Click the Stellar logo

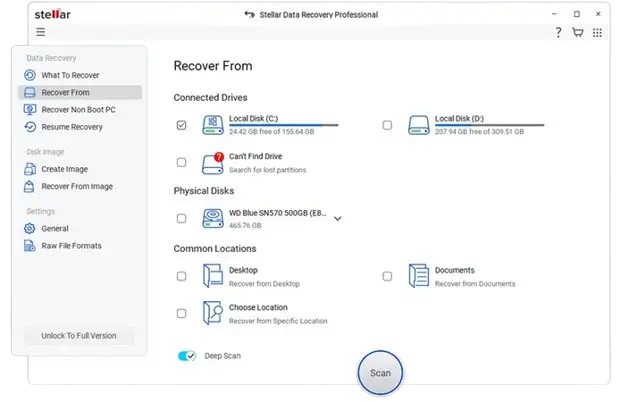coord(52,14)
